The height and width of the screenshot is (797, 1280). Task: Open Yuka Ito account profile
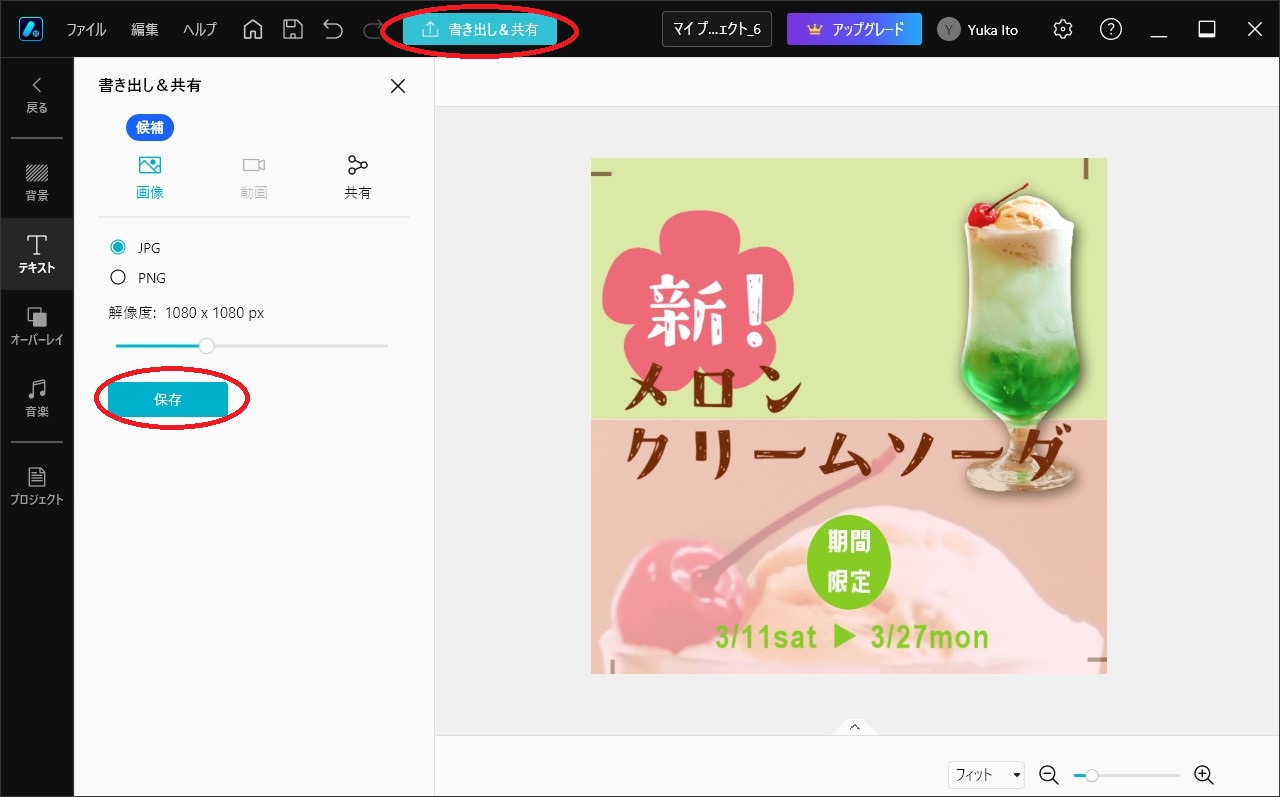[x=978, y=30]
